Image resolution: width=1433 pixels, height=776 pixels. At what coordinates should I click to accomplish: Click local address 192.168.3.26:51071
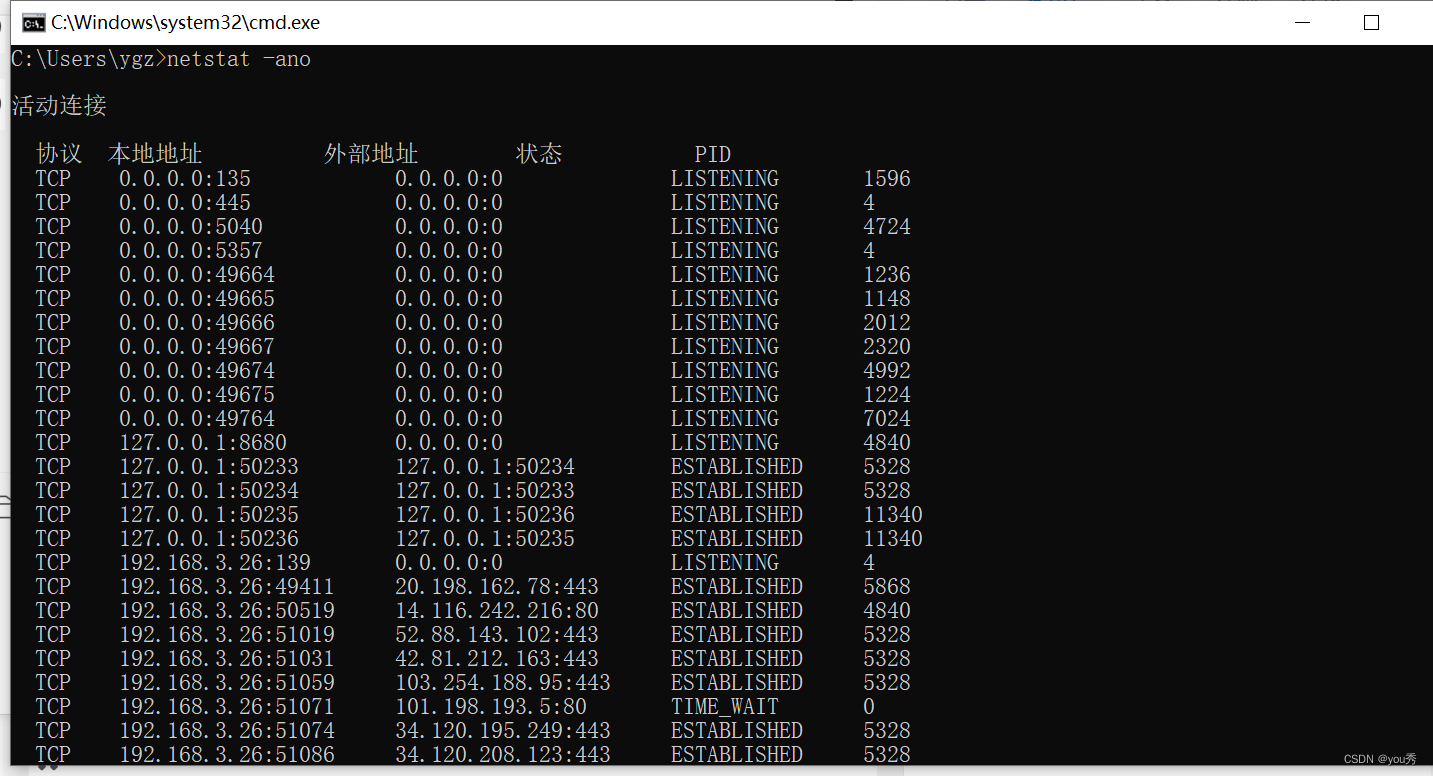coord(227,707)
